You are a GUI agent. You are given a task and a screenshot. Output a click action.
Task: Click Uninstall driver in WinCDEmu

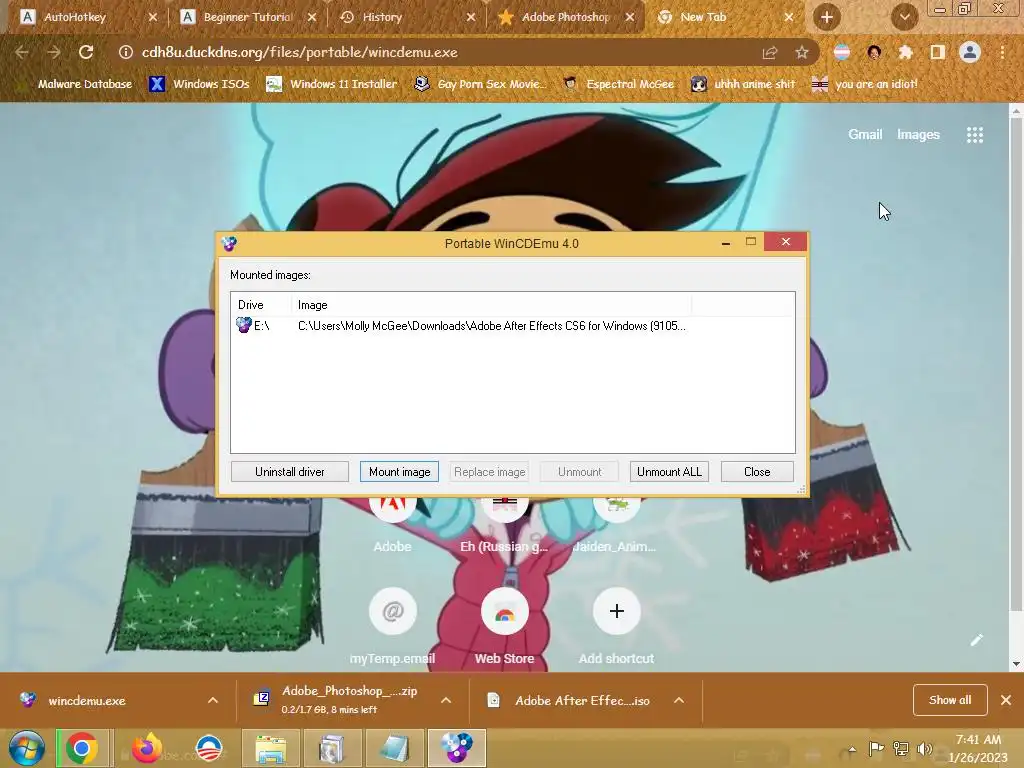point(289,472)
